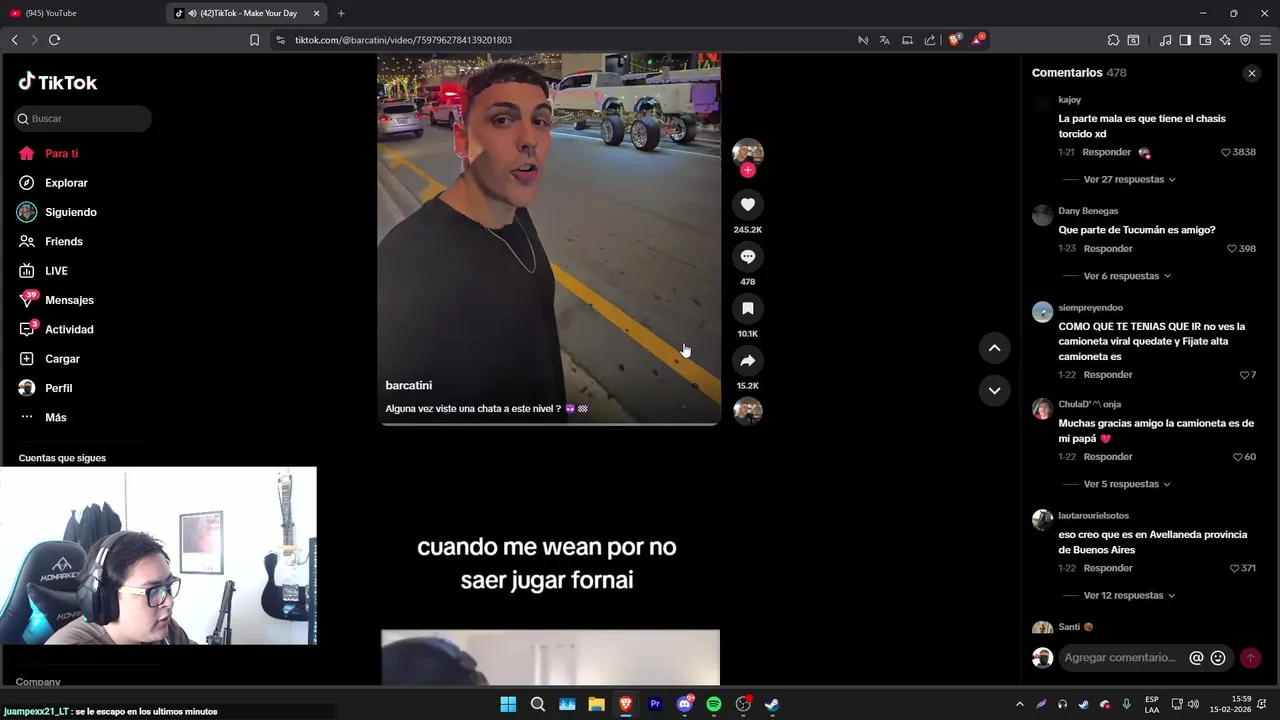Image resolution: width=1280 pixels, height=720 pixels.
Task: Open the Actividad notifications
Action: coord(69,329)
